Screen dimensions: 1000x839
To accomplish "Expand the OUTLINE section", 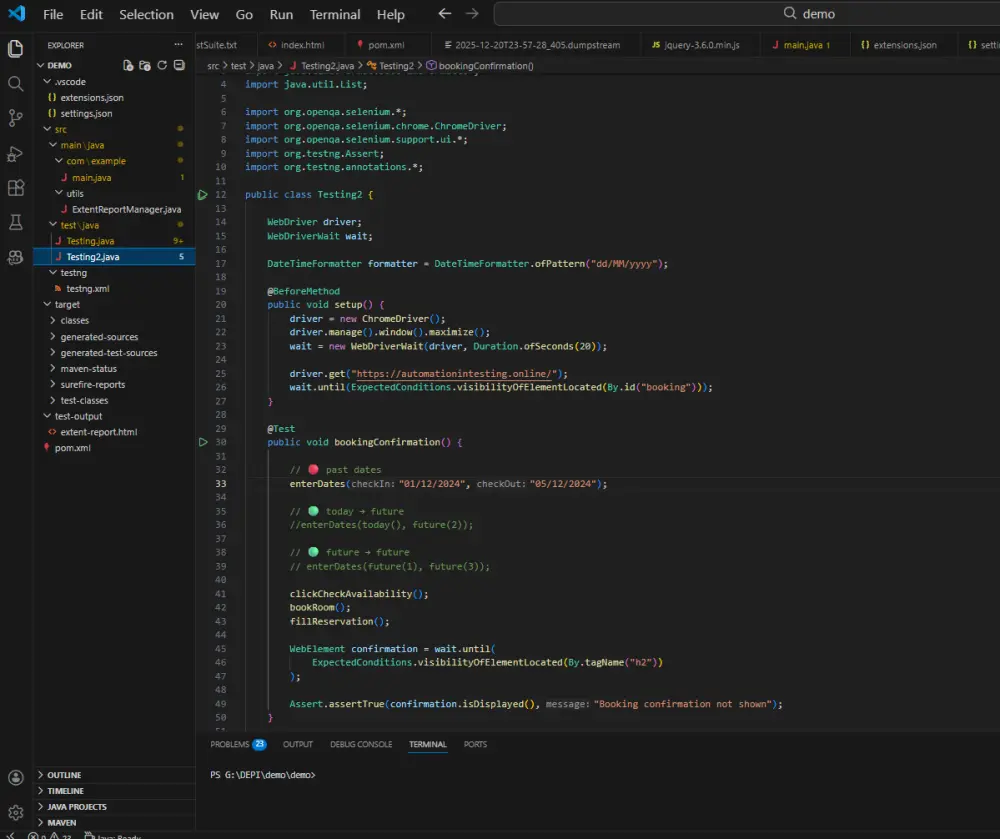I will [64, 775].
